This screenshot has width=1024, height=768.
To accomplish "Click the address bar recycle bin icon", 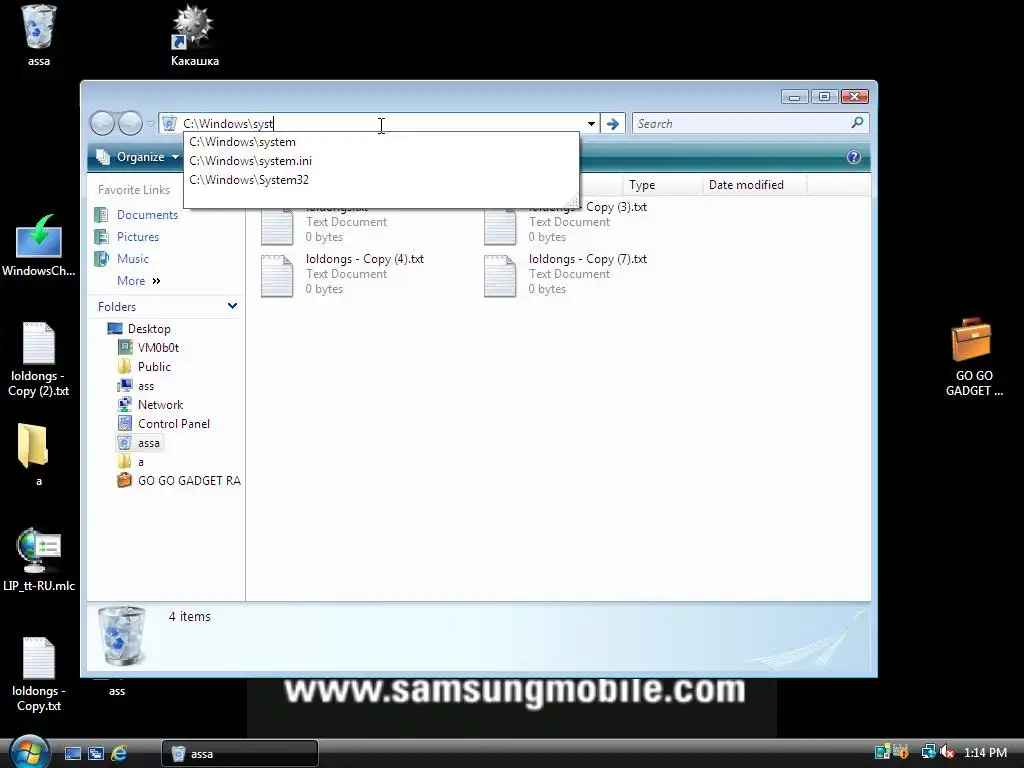I will [x=169, y=123].
